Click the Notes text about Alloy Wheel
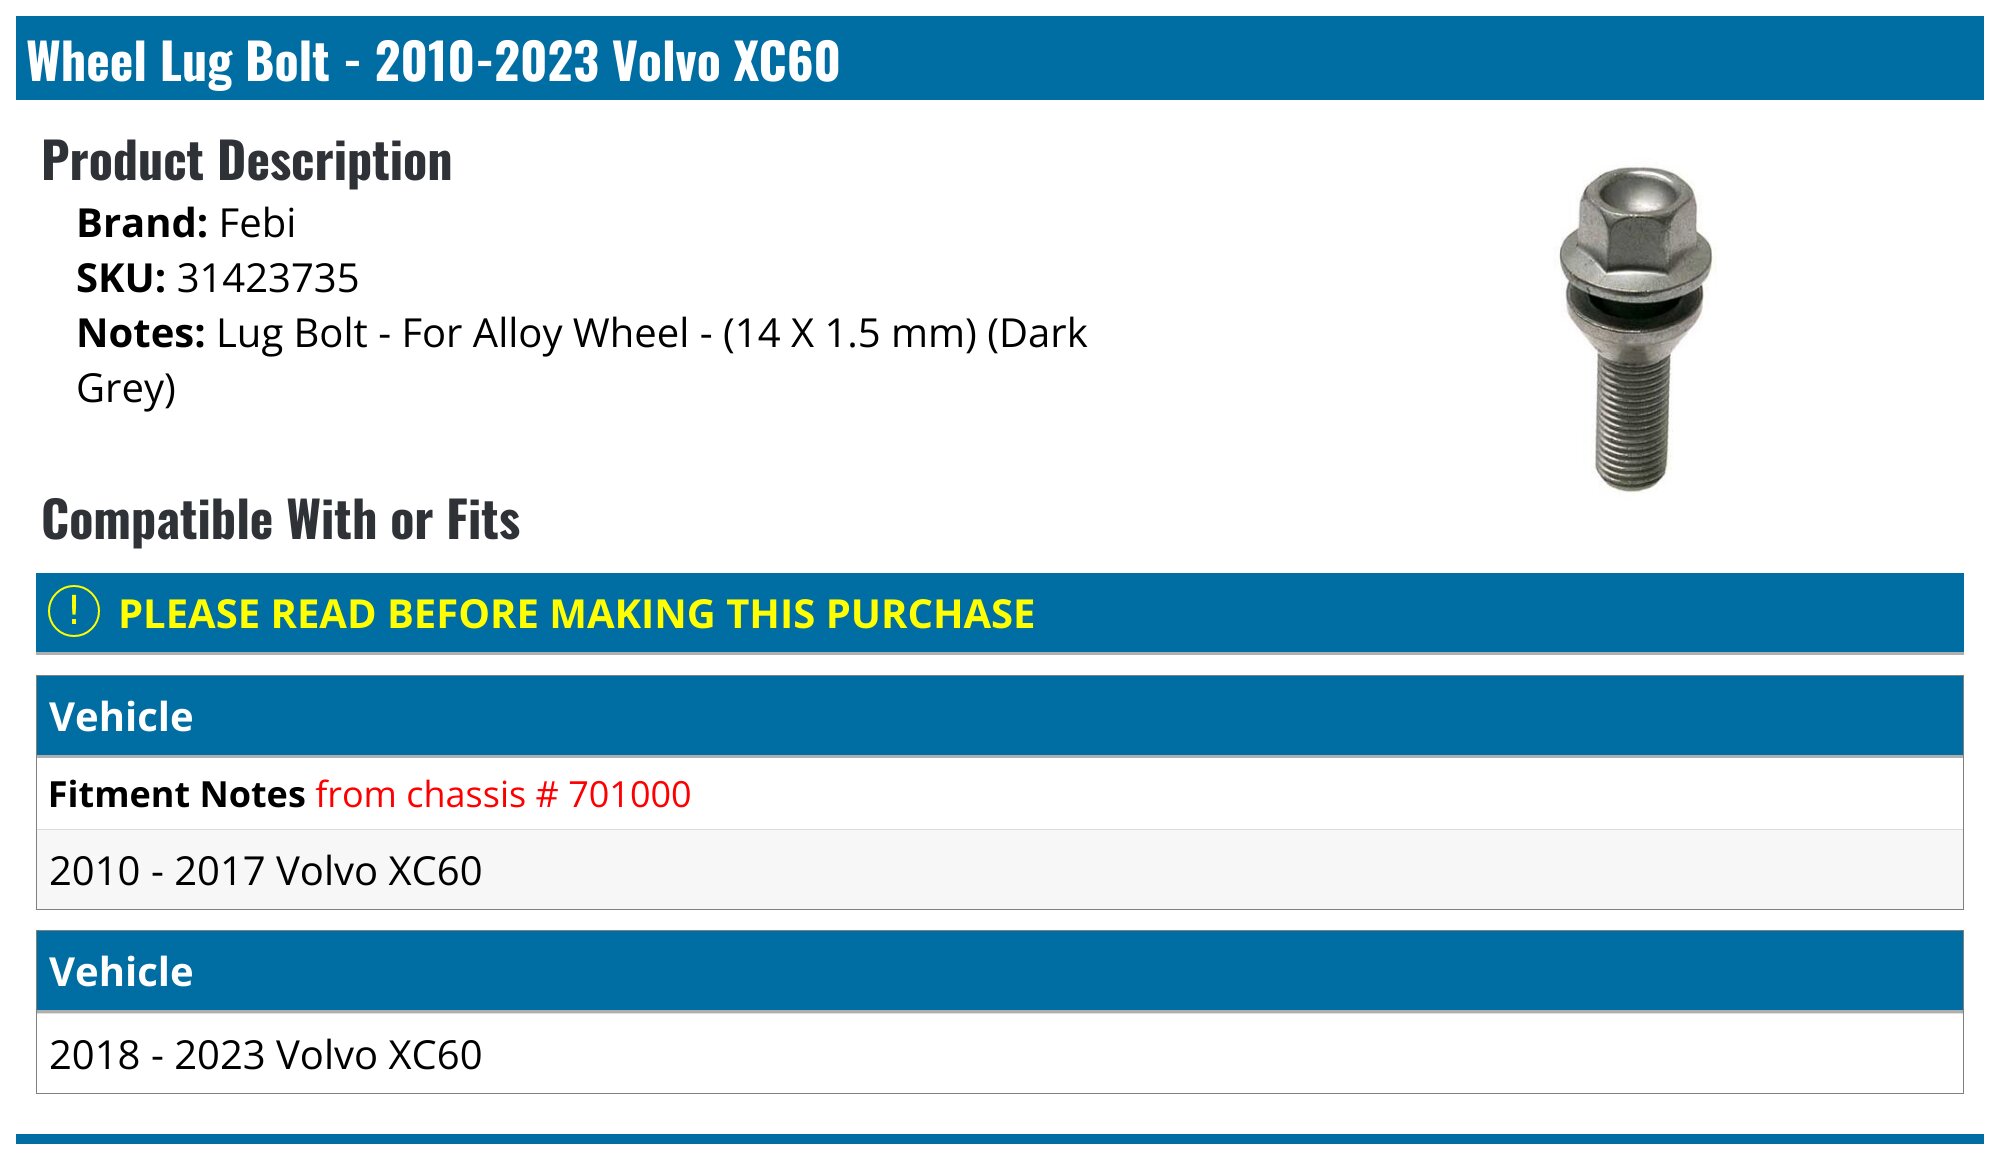 (x=651, y=333)
